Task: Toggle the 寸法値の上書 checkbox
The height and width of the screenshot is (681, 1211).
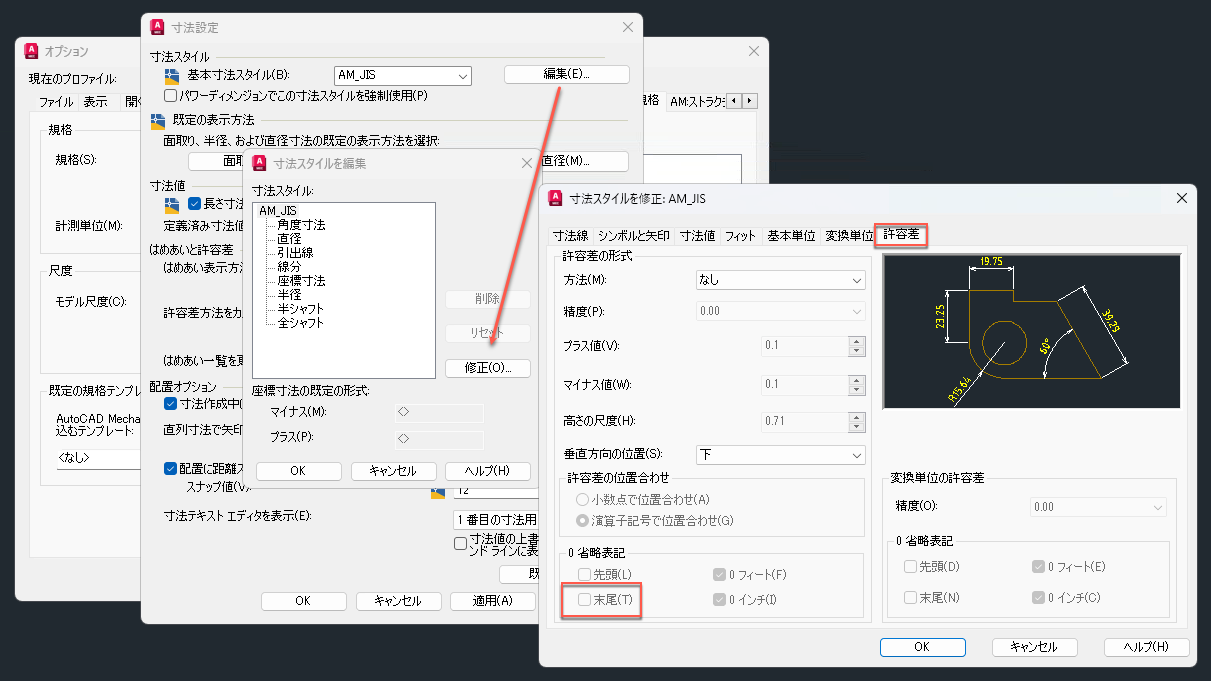Action: pos(461,544)
